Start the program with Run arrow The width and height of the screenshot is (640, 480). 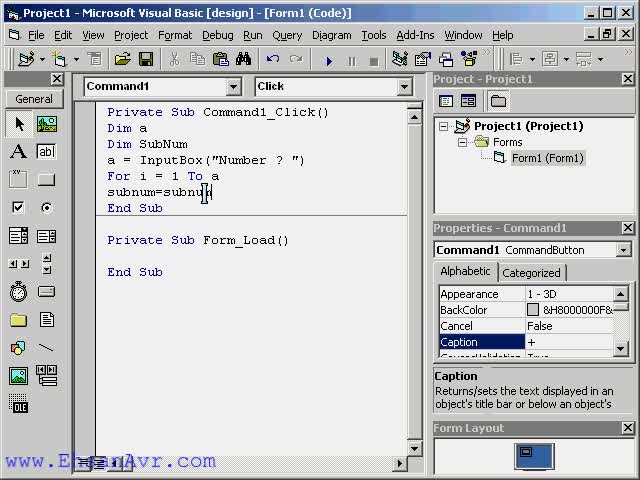pos(329,61)
